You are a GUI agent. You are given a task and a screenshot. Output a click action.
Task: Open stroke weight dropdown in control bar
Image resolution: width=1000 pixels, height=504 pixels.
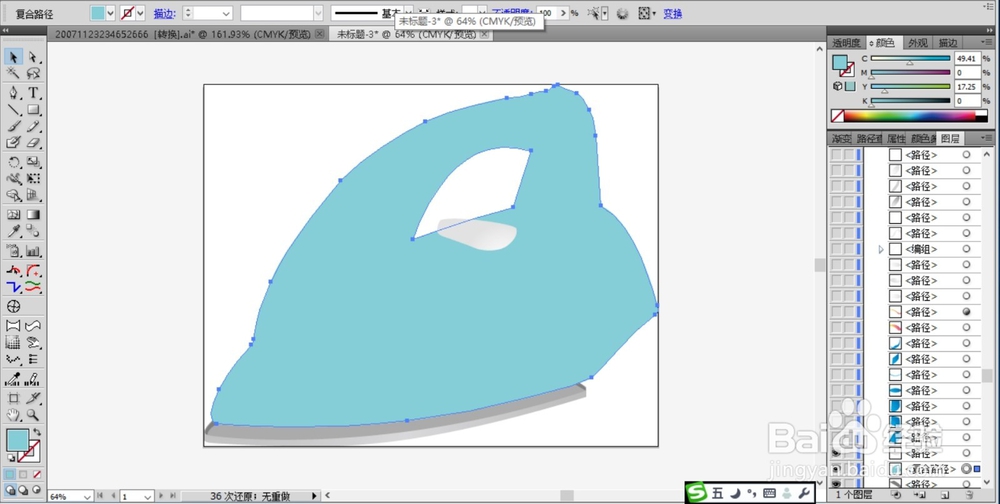pyautogui.click(x=226, y=13)
